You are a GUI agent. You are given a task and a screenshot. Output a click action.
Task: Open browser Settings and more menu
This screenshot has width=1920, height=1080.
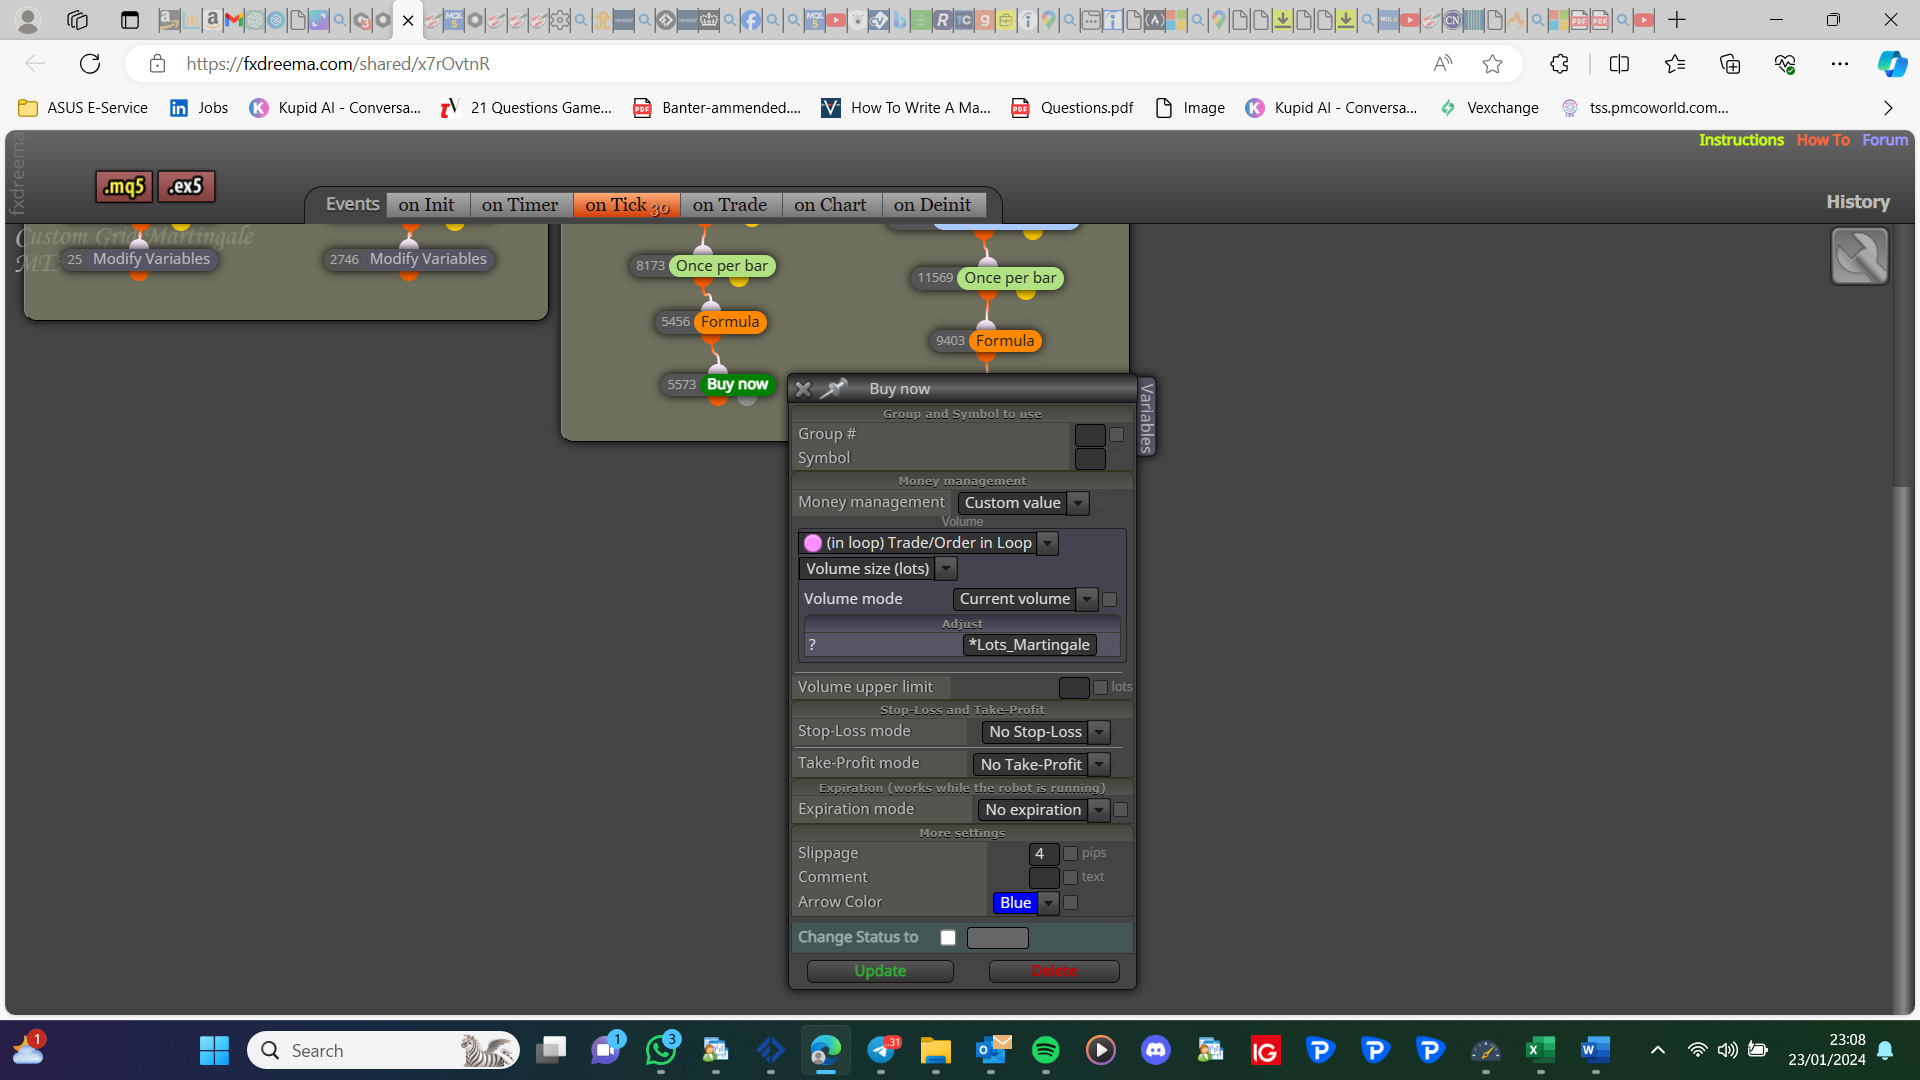point(1840,64)
